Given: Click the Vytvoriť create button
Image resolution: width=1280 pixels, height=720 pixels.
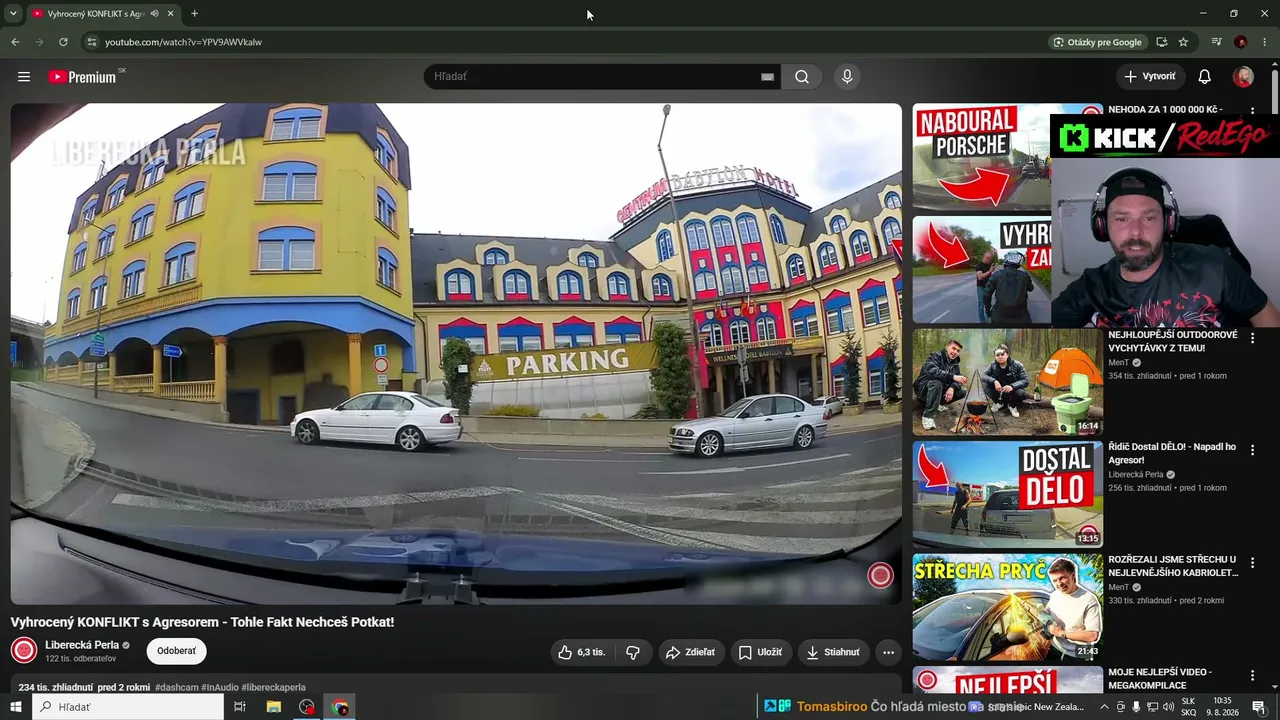Looking at the screenshot, I should (1150, 77).
